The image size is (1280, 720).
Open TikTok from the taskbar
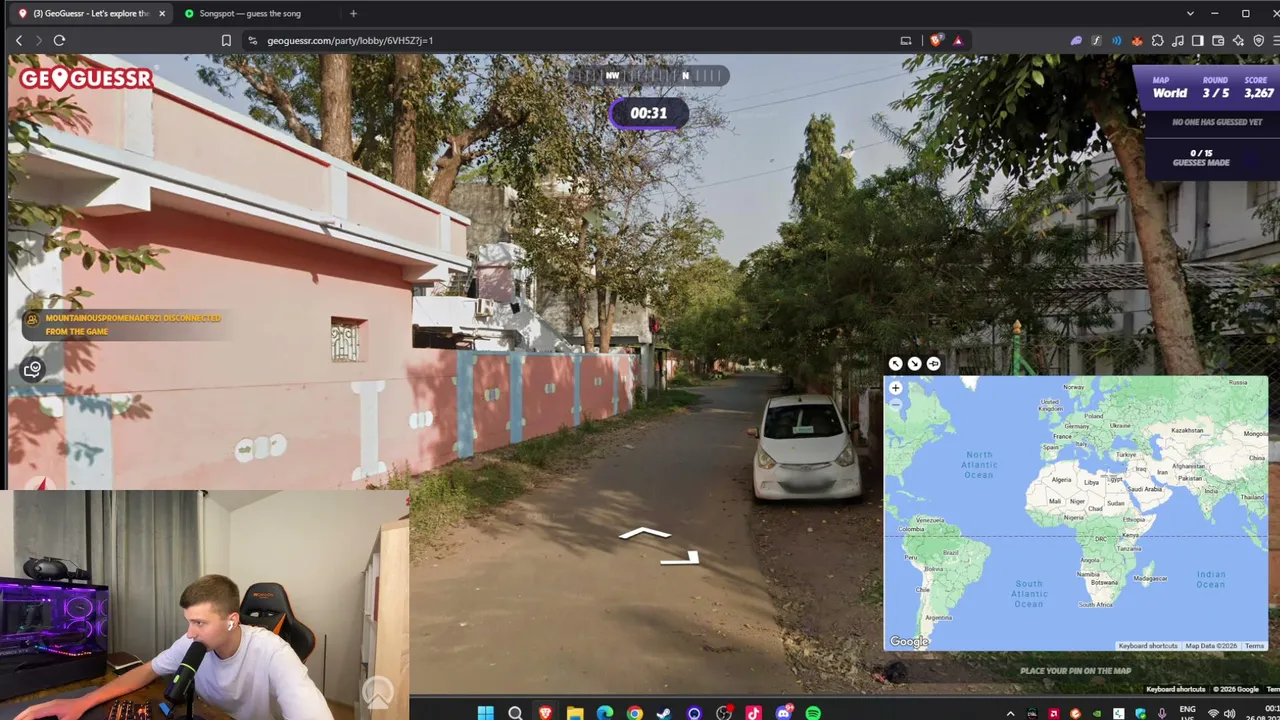pyautogui.click(x=754, y=713)
